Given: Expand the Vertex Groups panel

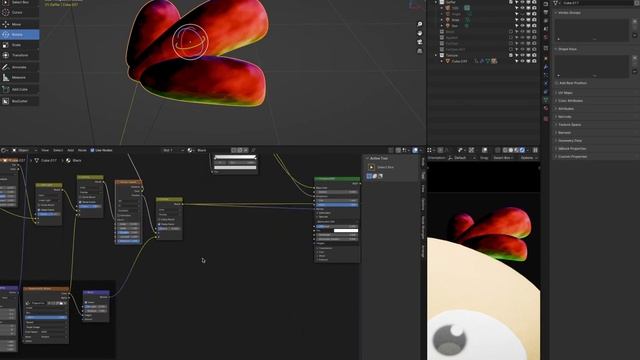Looking at the screenshot, I should point(569,13).
